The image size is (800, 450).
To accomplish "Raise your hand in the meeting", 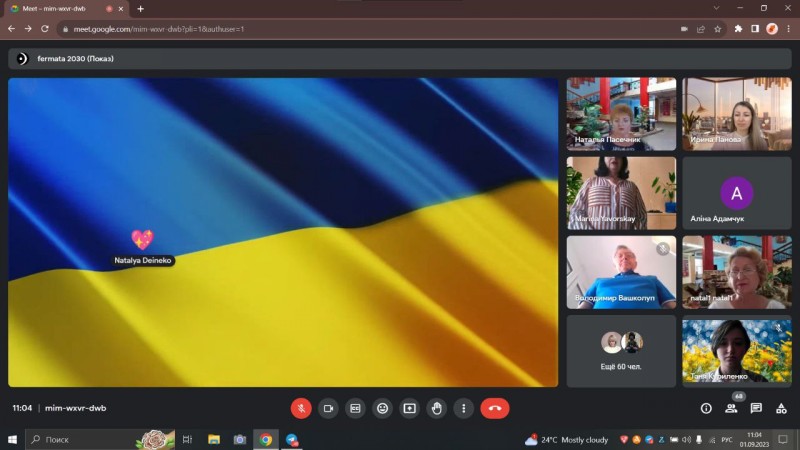I will coord(436,408).
